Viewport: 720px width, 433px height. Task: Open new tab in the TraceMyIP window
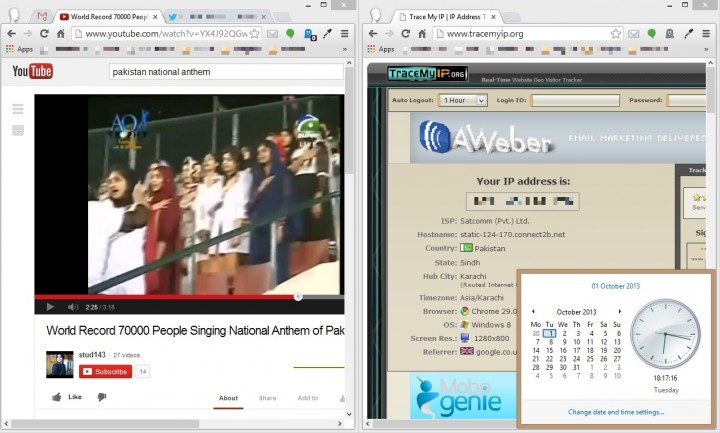512,17
